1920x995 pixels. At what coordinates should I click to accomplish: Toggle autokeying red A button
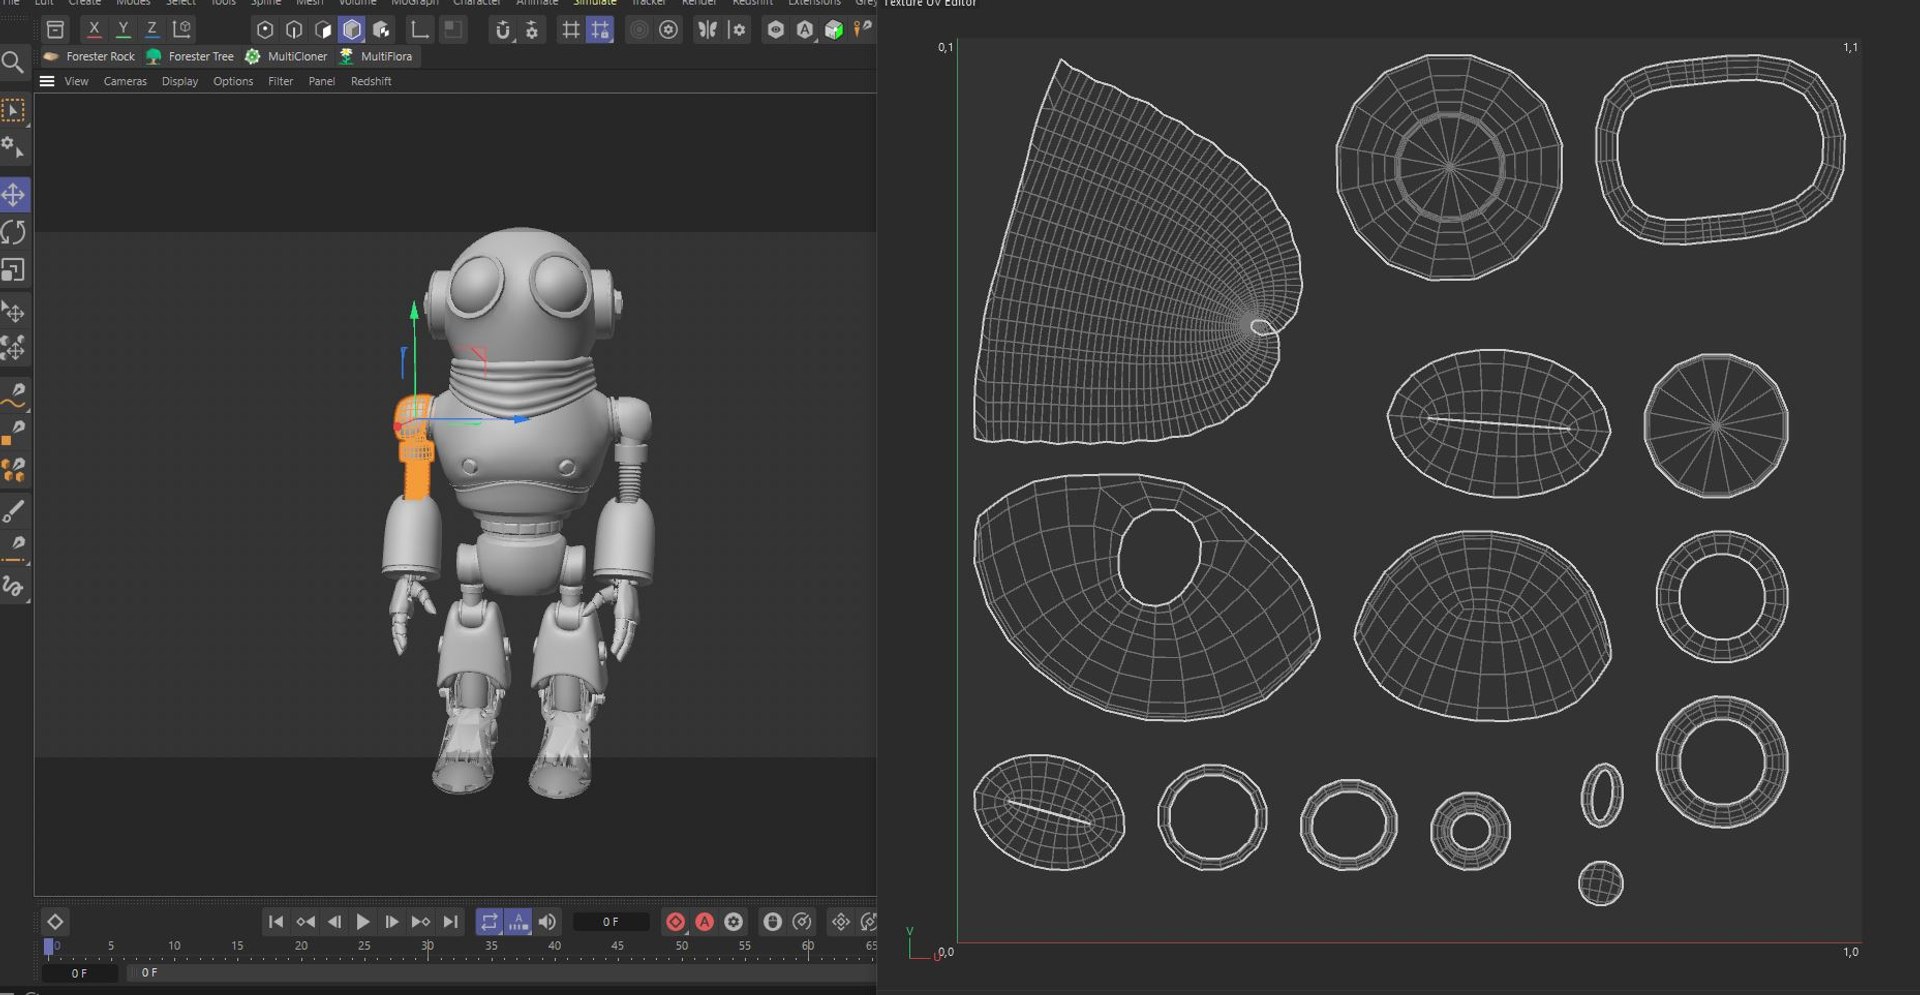coord(705,922)
